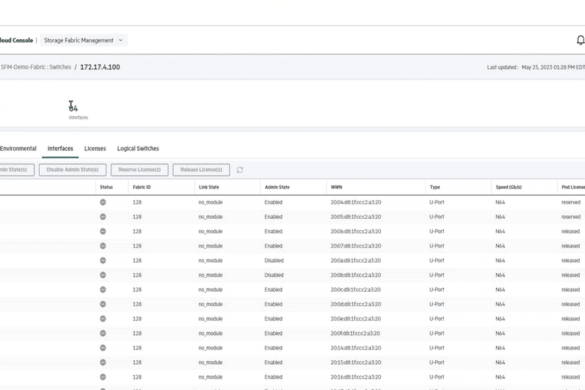Click the notifications bell icon

581,40
